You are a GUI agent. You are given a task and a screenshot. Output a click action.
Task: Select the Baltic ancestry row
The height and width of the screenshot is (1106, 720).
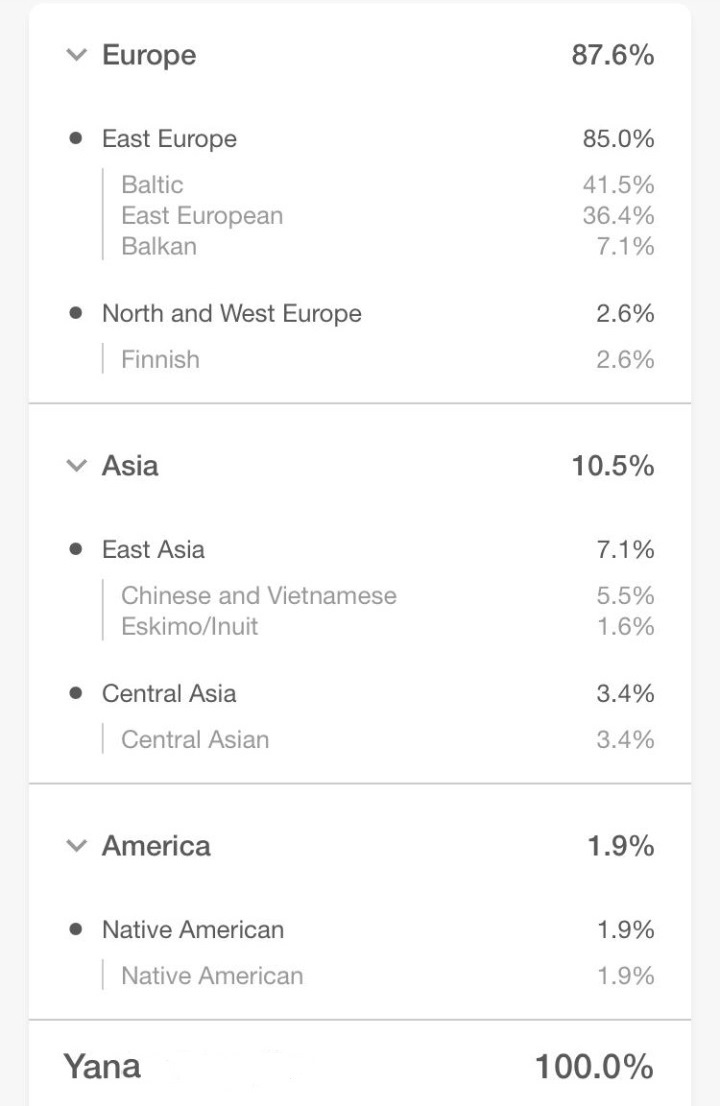tap(152, 185)
